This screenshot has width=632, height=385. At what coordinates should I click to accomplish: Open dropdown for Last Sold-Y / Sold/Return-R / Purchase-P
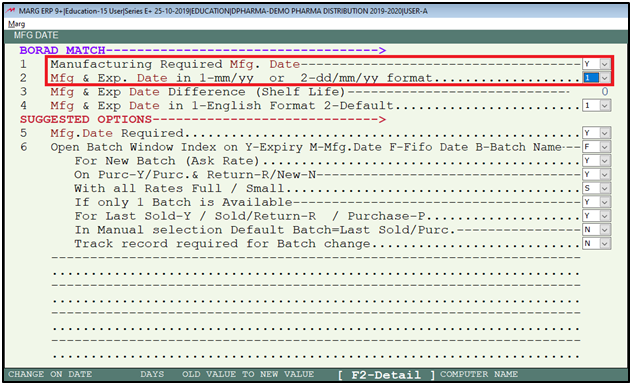[605, 216]
